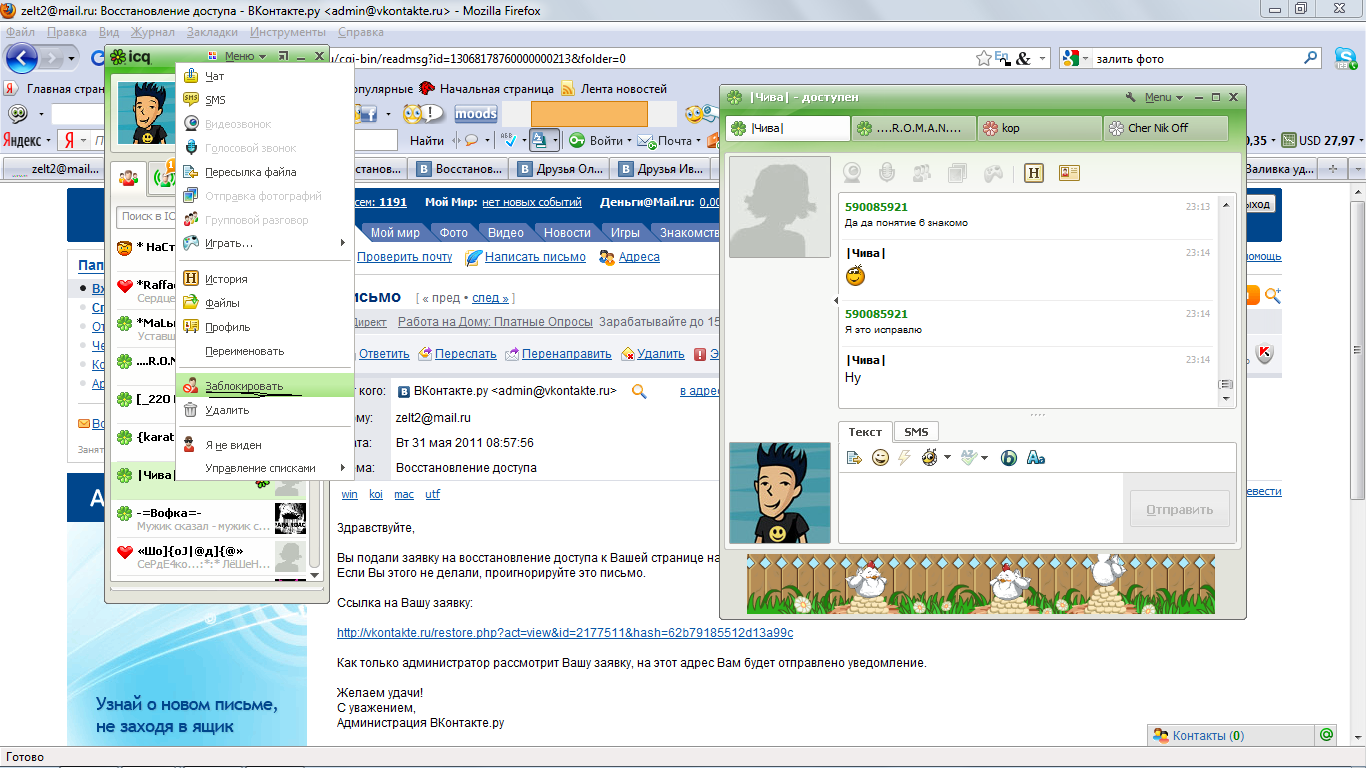This screenshot has width=1366, height=768.
Task: Click the send file icon in message toolbar
Action: (x=854, y=458)
